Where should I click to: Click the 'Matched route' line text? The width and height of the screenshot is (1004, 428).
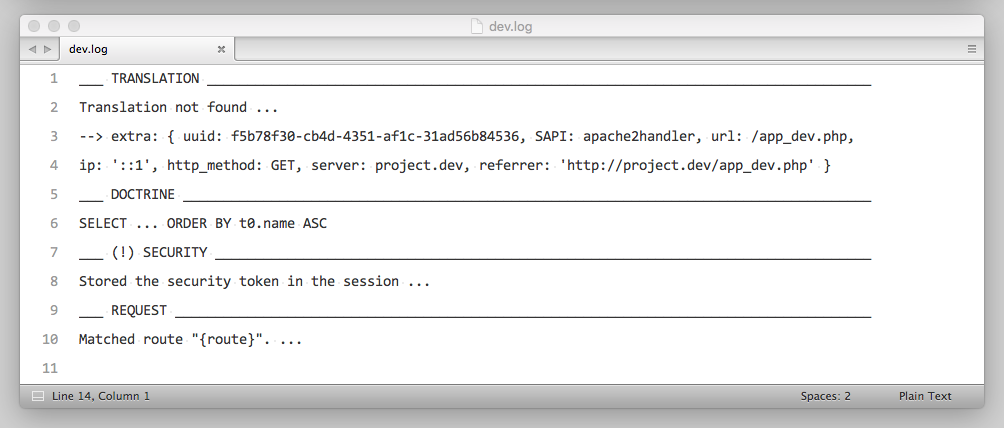coord(190,339)
